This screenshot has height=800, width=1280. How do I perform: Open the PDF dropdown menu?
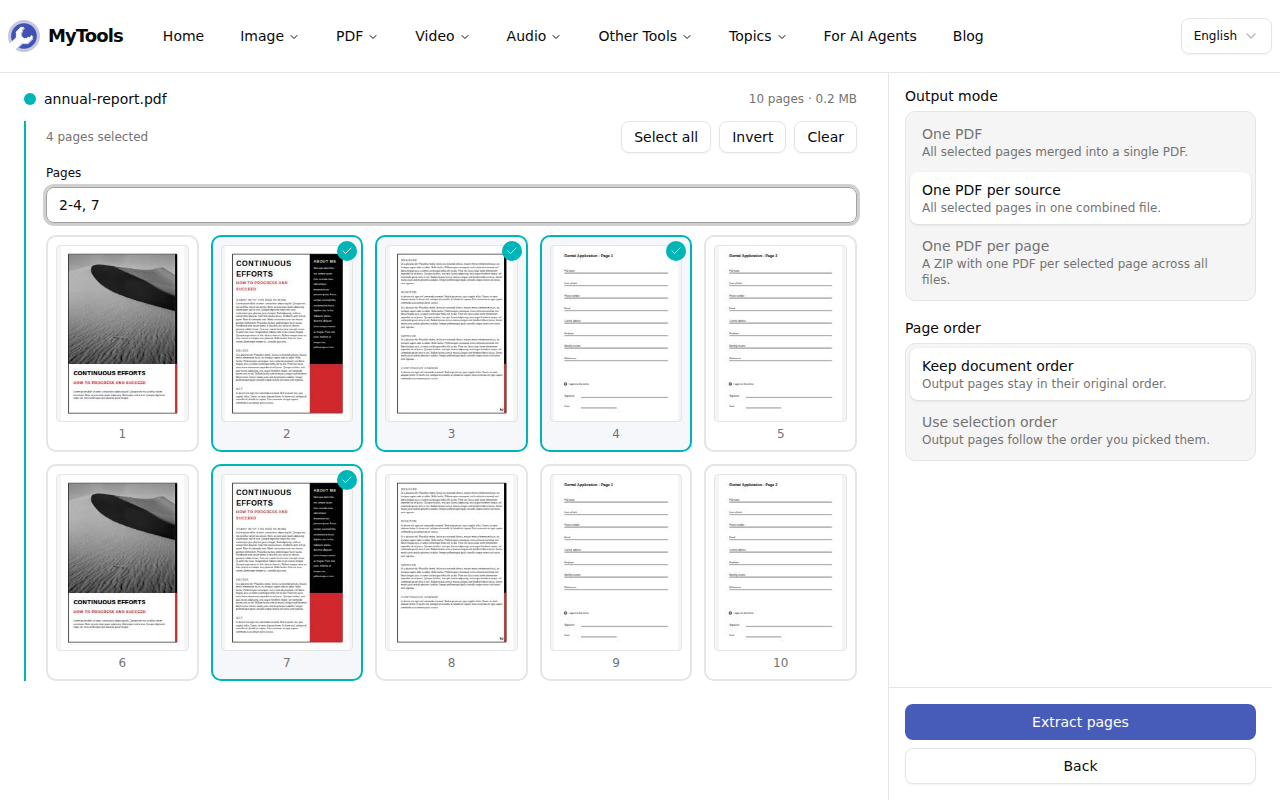coord(356,36)
